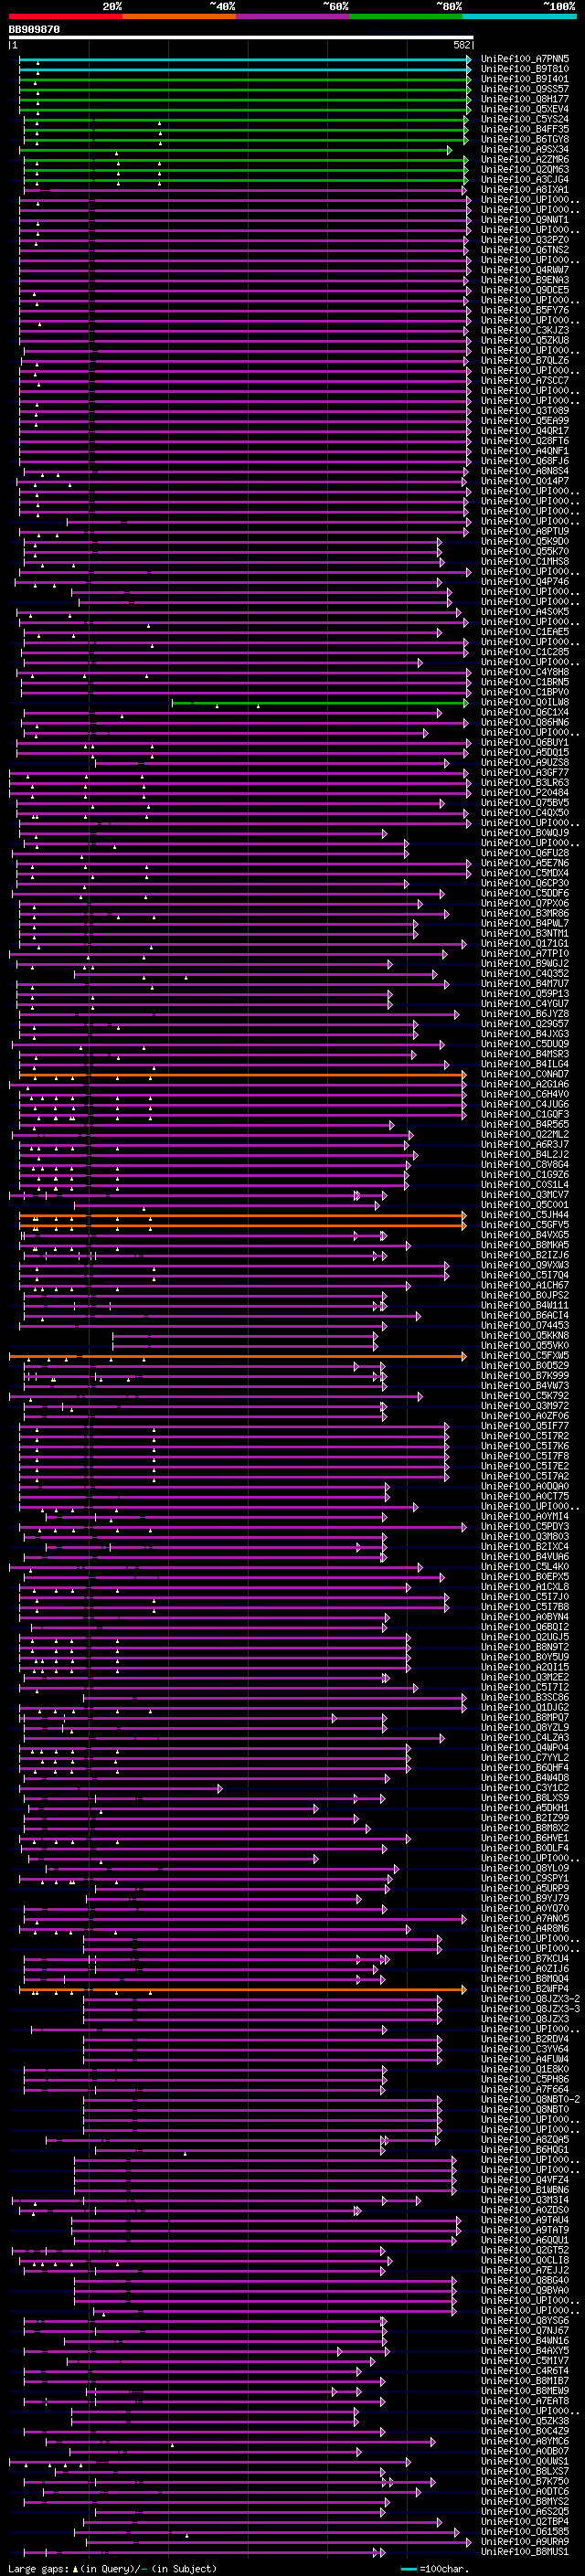The height and width of the screenshot is (2576, 585).
Task: Click the cyan alignment bar for A7PNN5
Action: 244,59
